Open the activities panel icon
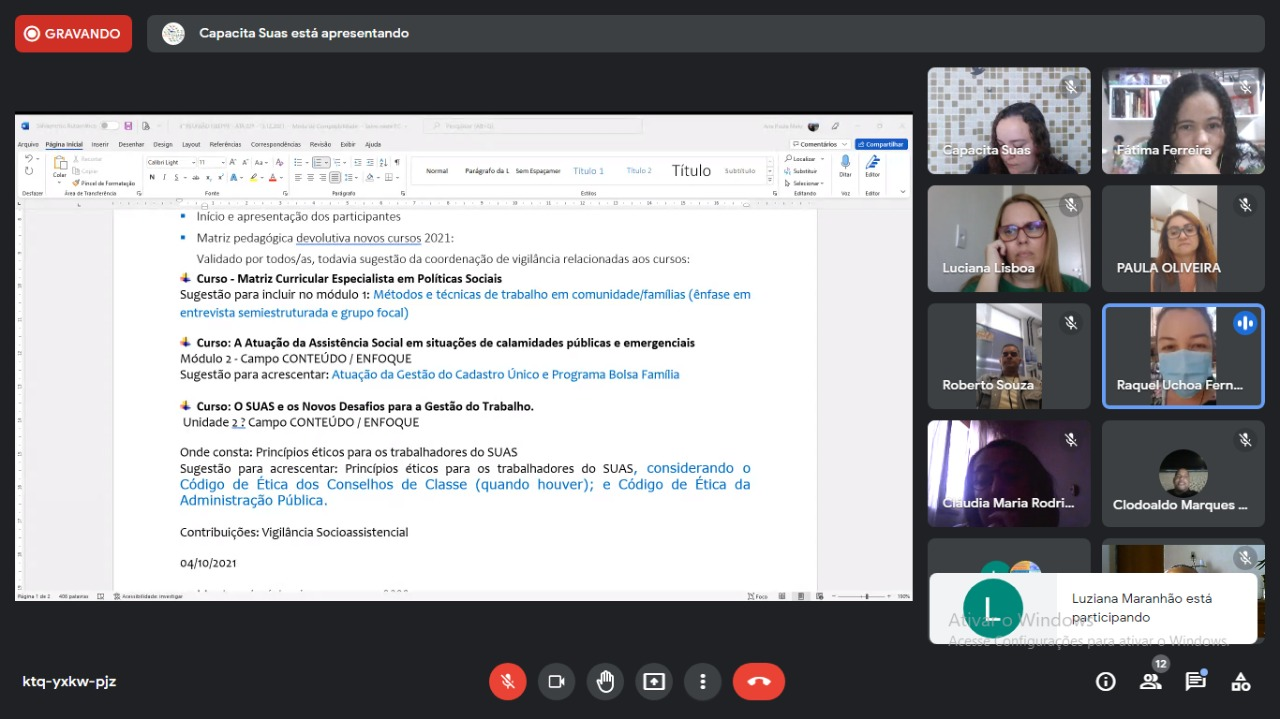The image size is (1280, 719). pyautogui.click(x=1241, y=681)
